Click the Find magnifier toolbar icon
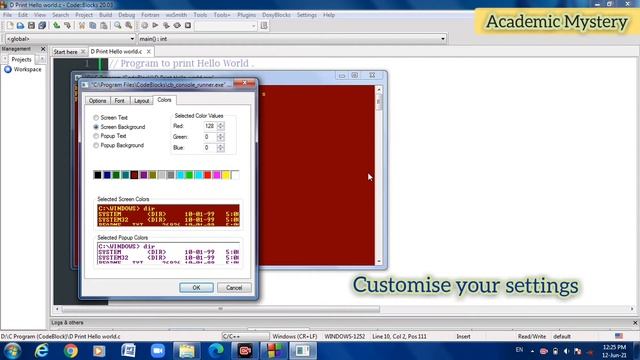Screen dimensions: 640x360 118,26
